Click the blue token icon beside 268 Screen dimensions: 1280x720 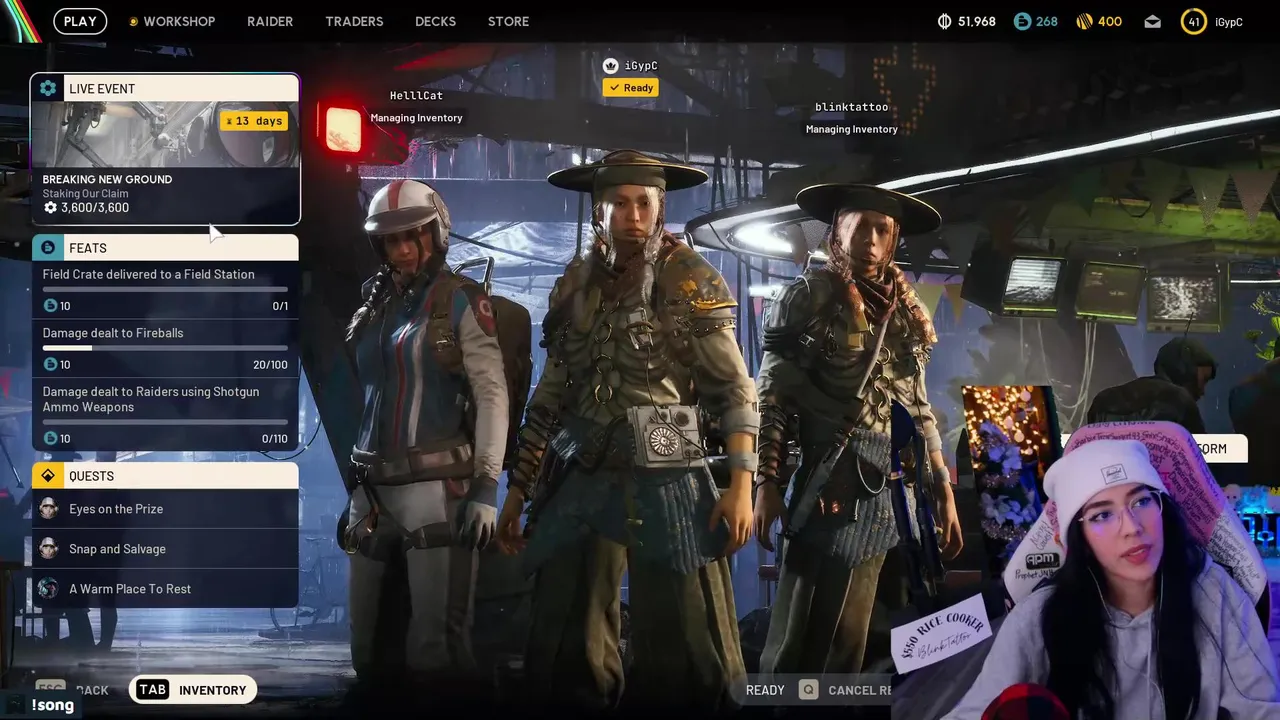coord(1022,21)
